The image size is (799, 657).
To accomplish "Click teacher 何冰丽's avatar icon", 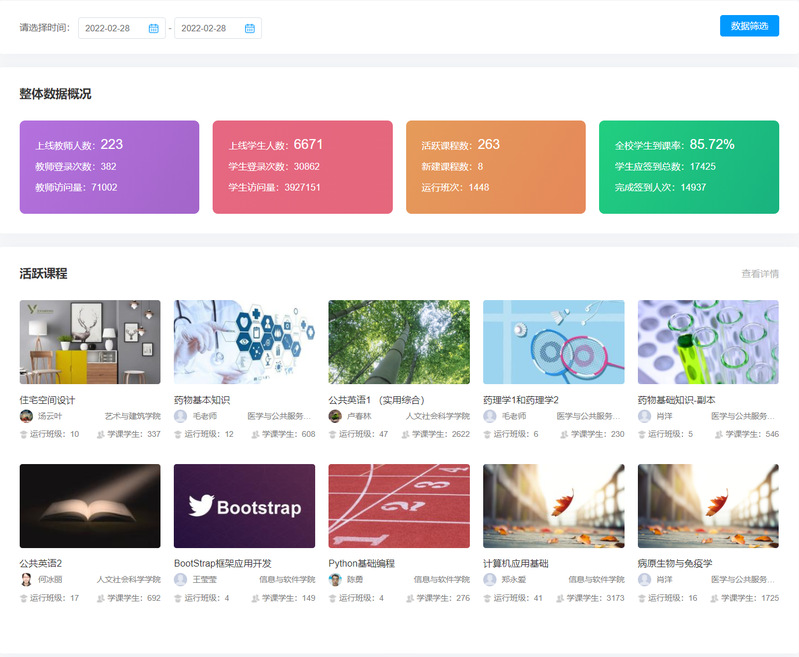I will 26,580.
